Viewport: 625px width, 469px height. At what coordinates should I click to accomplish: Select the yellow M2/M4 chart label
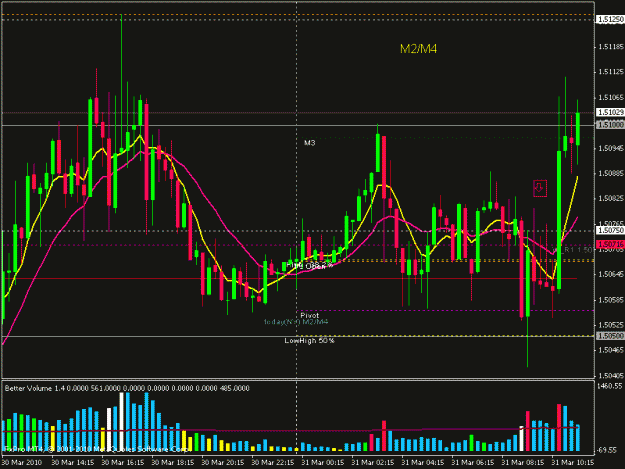[x=418, y=49]
